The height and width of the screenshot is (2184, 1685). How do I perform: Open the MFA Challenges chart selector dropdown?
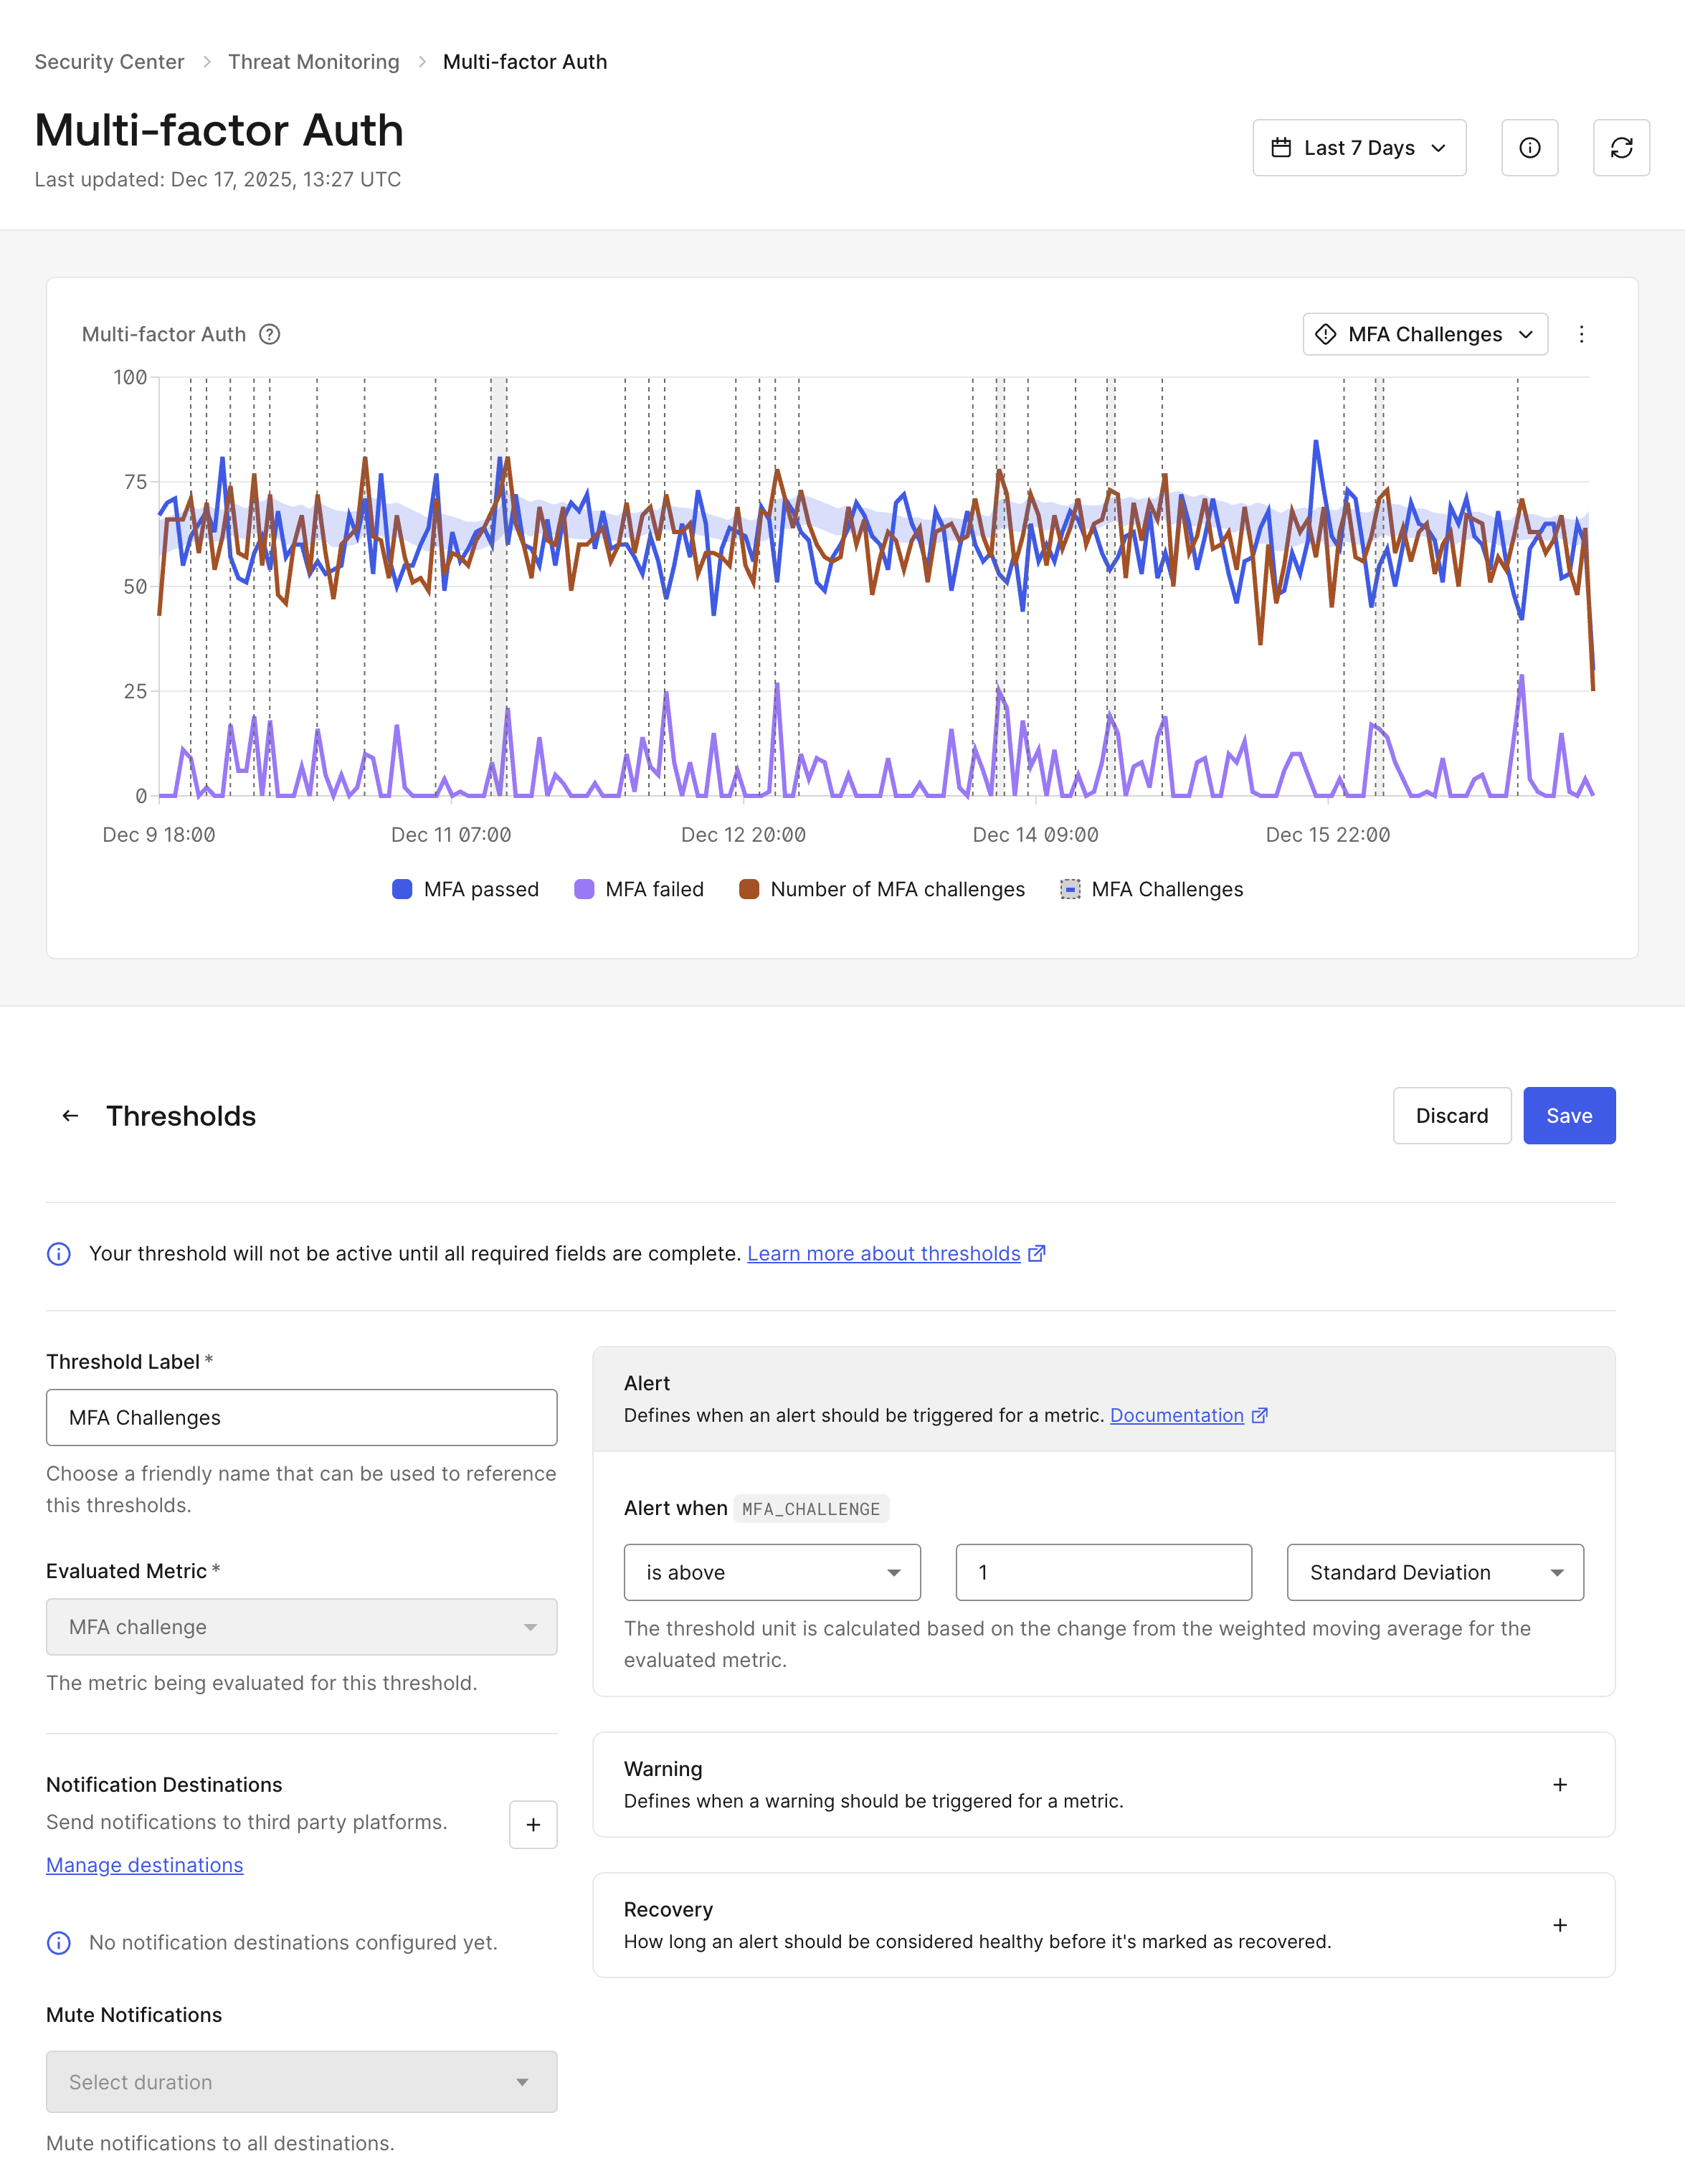(x=1425, y=334)
